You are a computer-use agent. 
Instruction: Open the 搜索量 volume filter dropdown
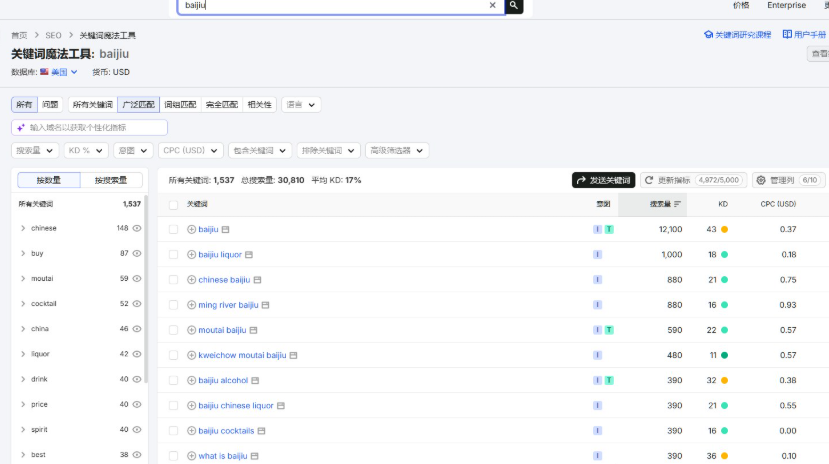(35, 151)
